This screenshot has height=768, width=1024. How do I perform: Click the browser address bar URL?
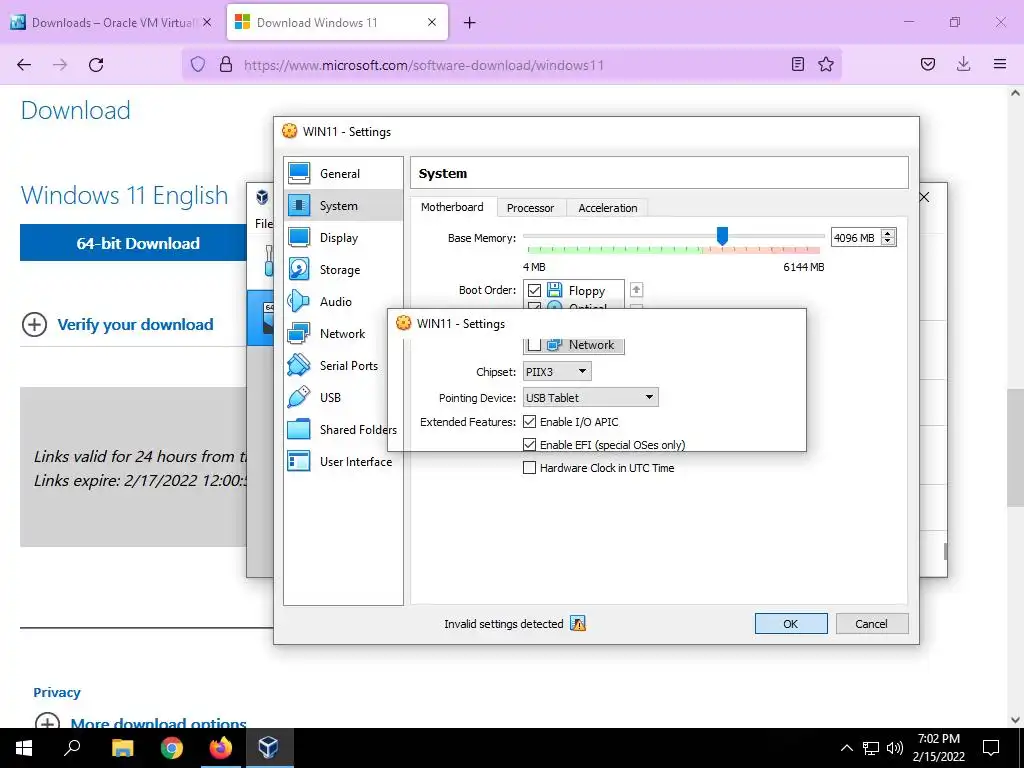(424, 65)
